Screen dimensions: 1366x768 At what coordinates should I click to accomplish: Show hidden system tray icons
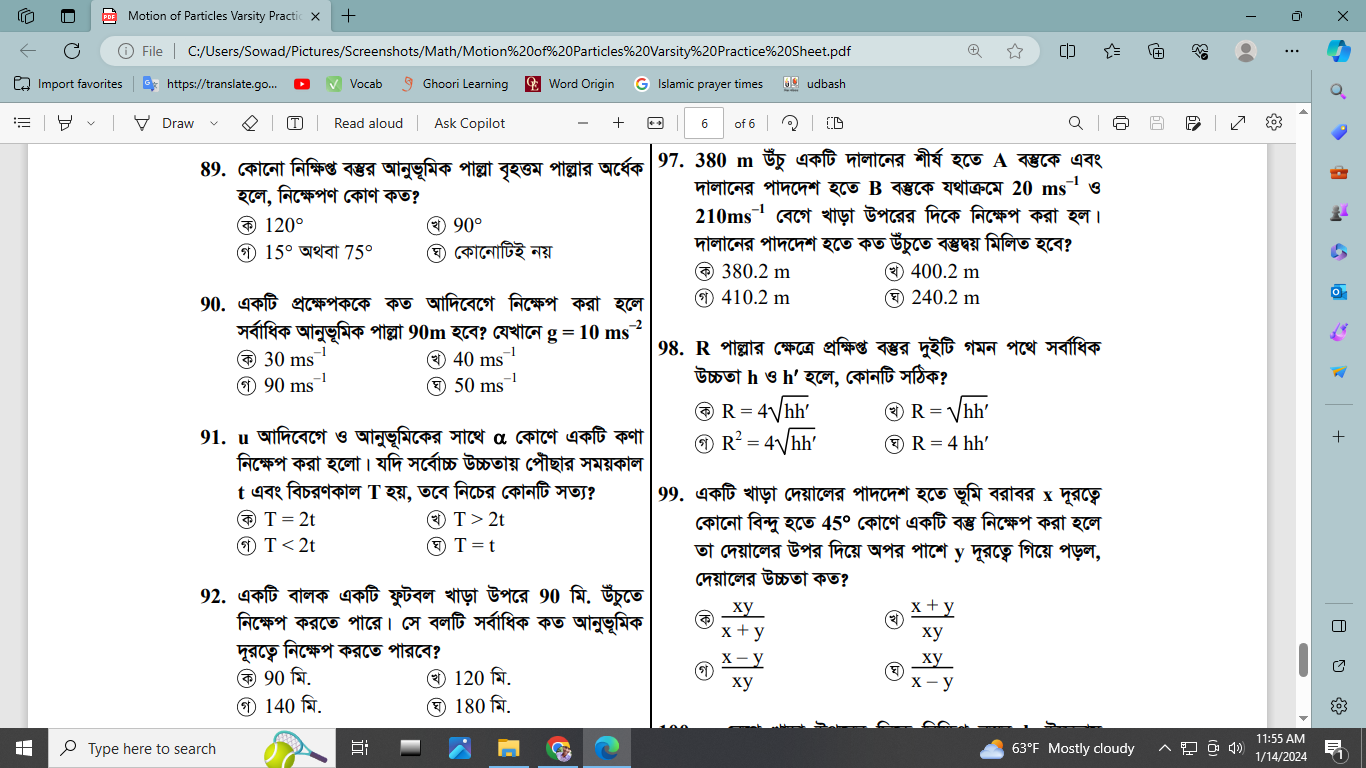(1164, 748)
